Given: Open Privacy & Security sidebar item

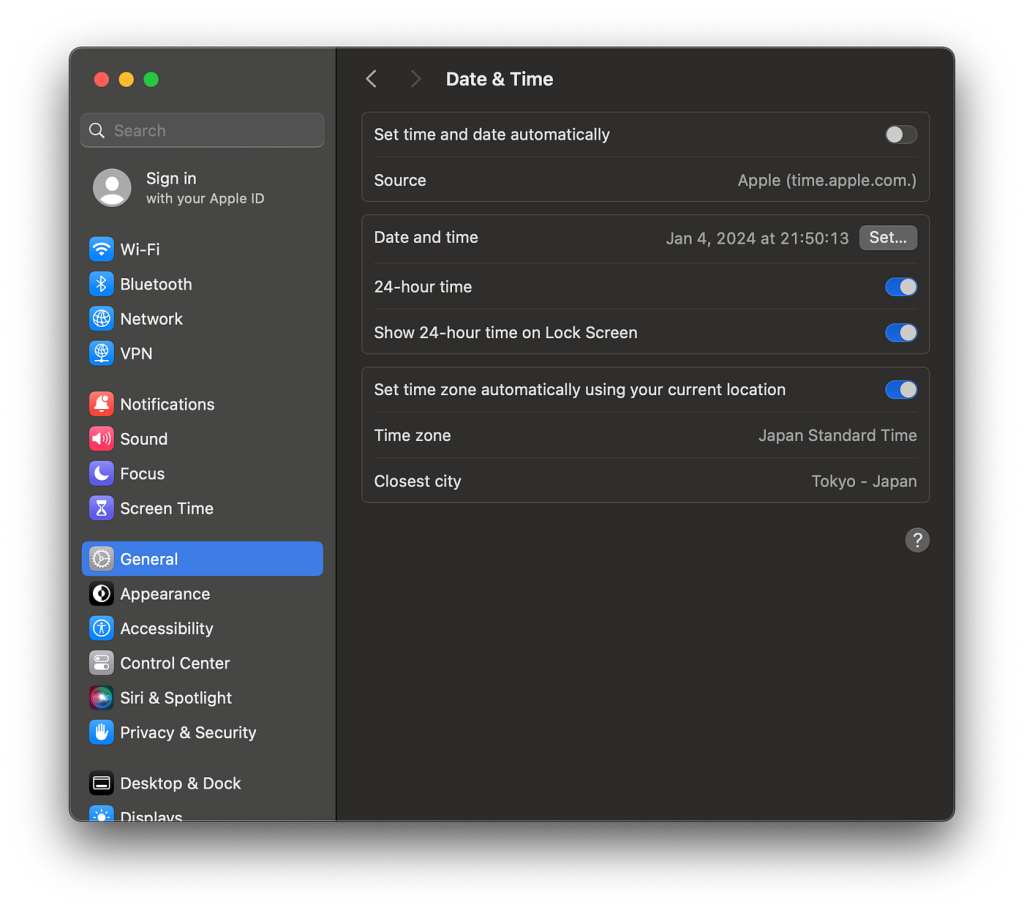Looking at the screenshot, I should point(188,733).
